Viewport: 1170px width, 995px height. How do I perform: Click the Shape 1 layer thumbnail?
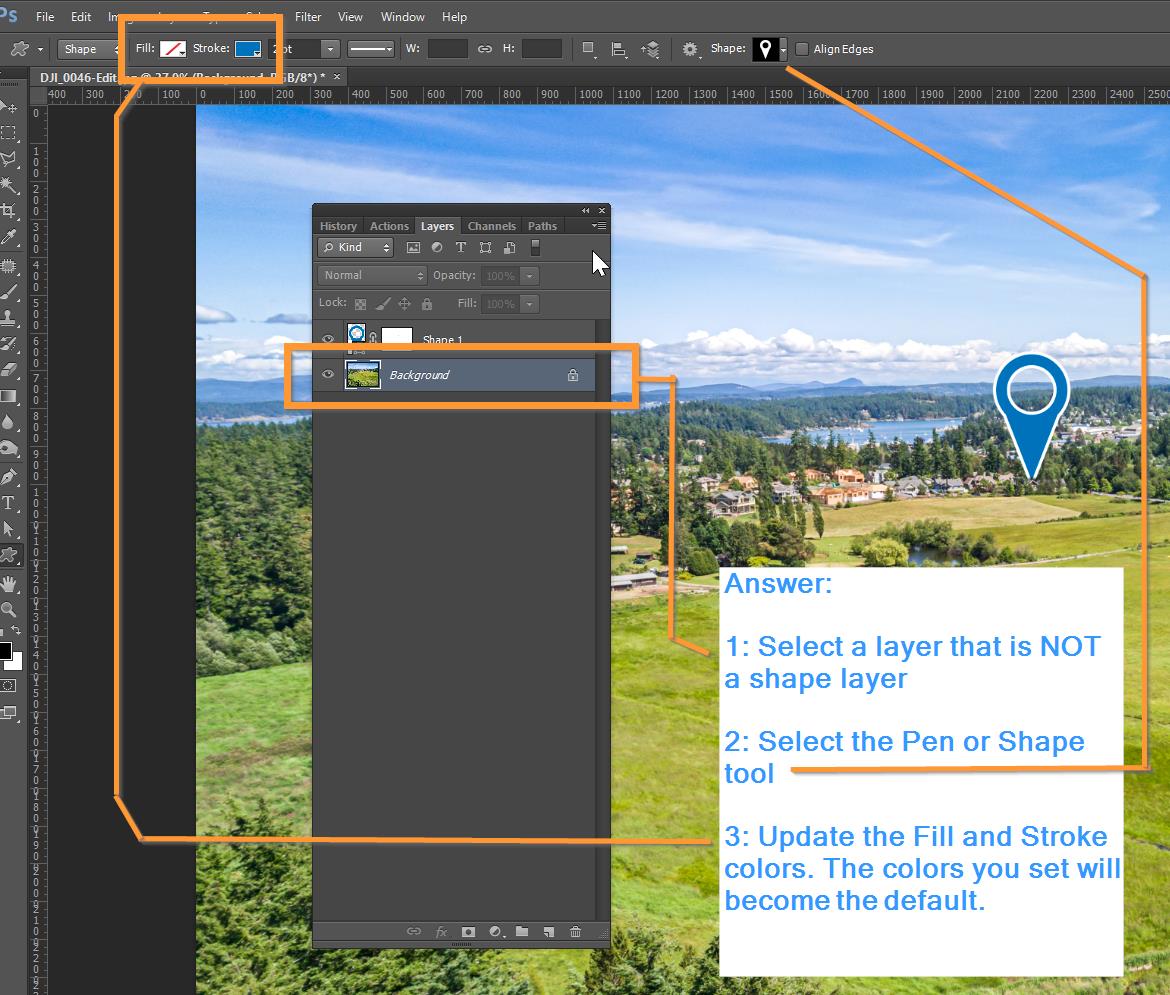click(356, 333)
